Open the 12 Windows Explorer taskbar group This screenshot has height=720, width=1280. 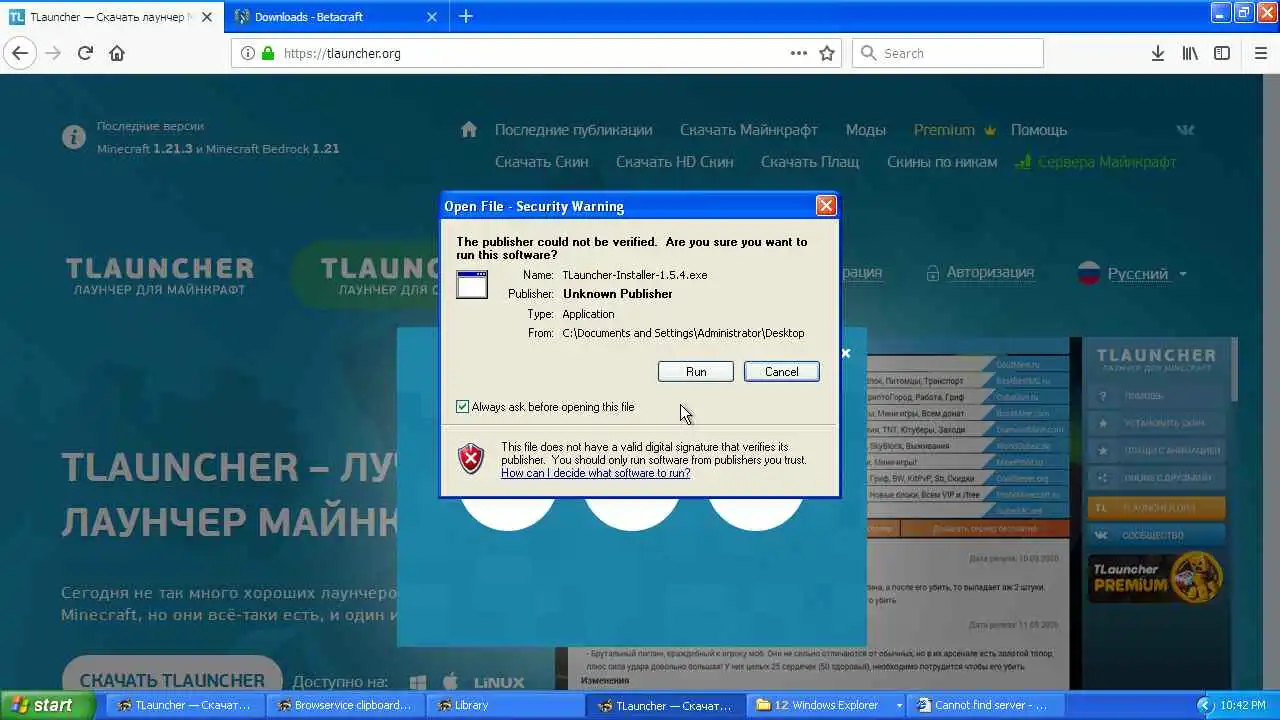[x=826, y=705]
